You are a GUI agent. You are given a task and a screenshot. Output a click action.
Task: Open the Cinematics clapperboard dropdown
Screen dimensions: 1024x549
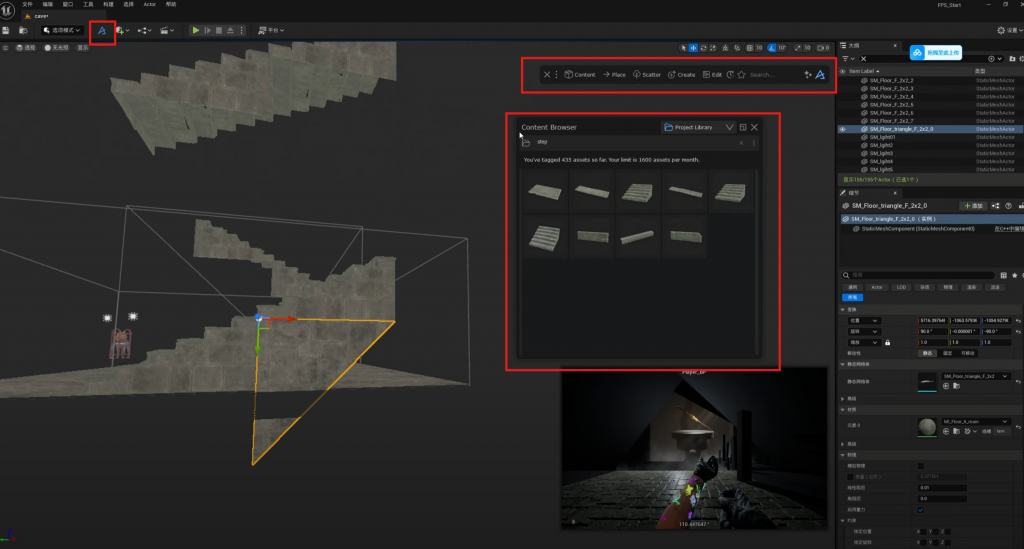167,31
